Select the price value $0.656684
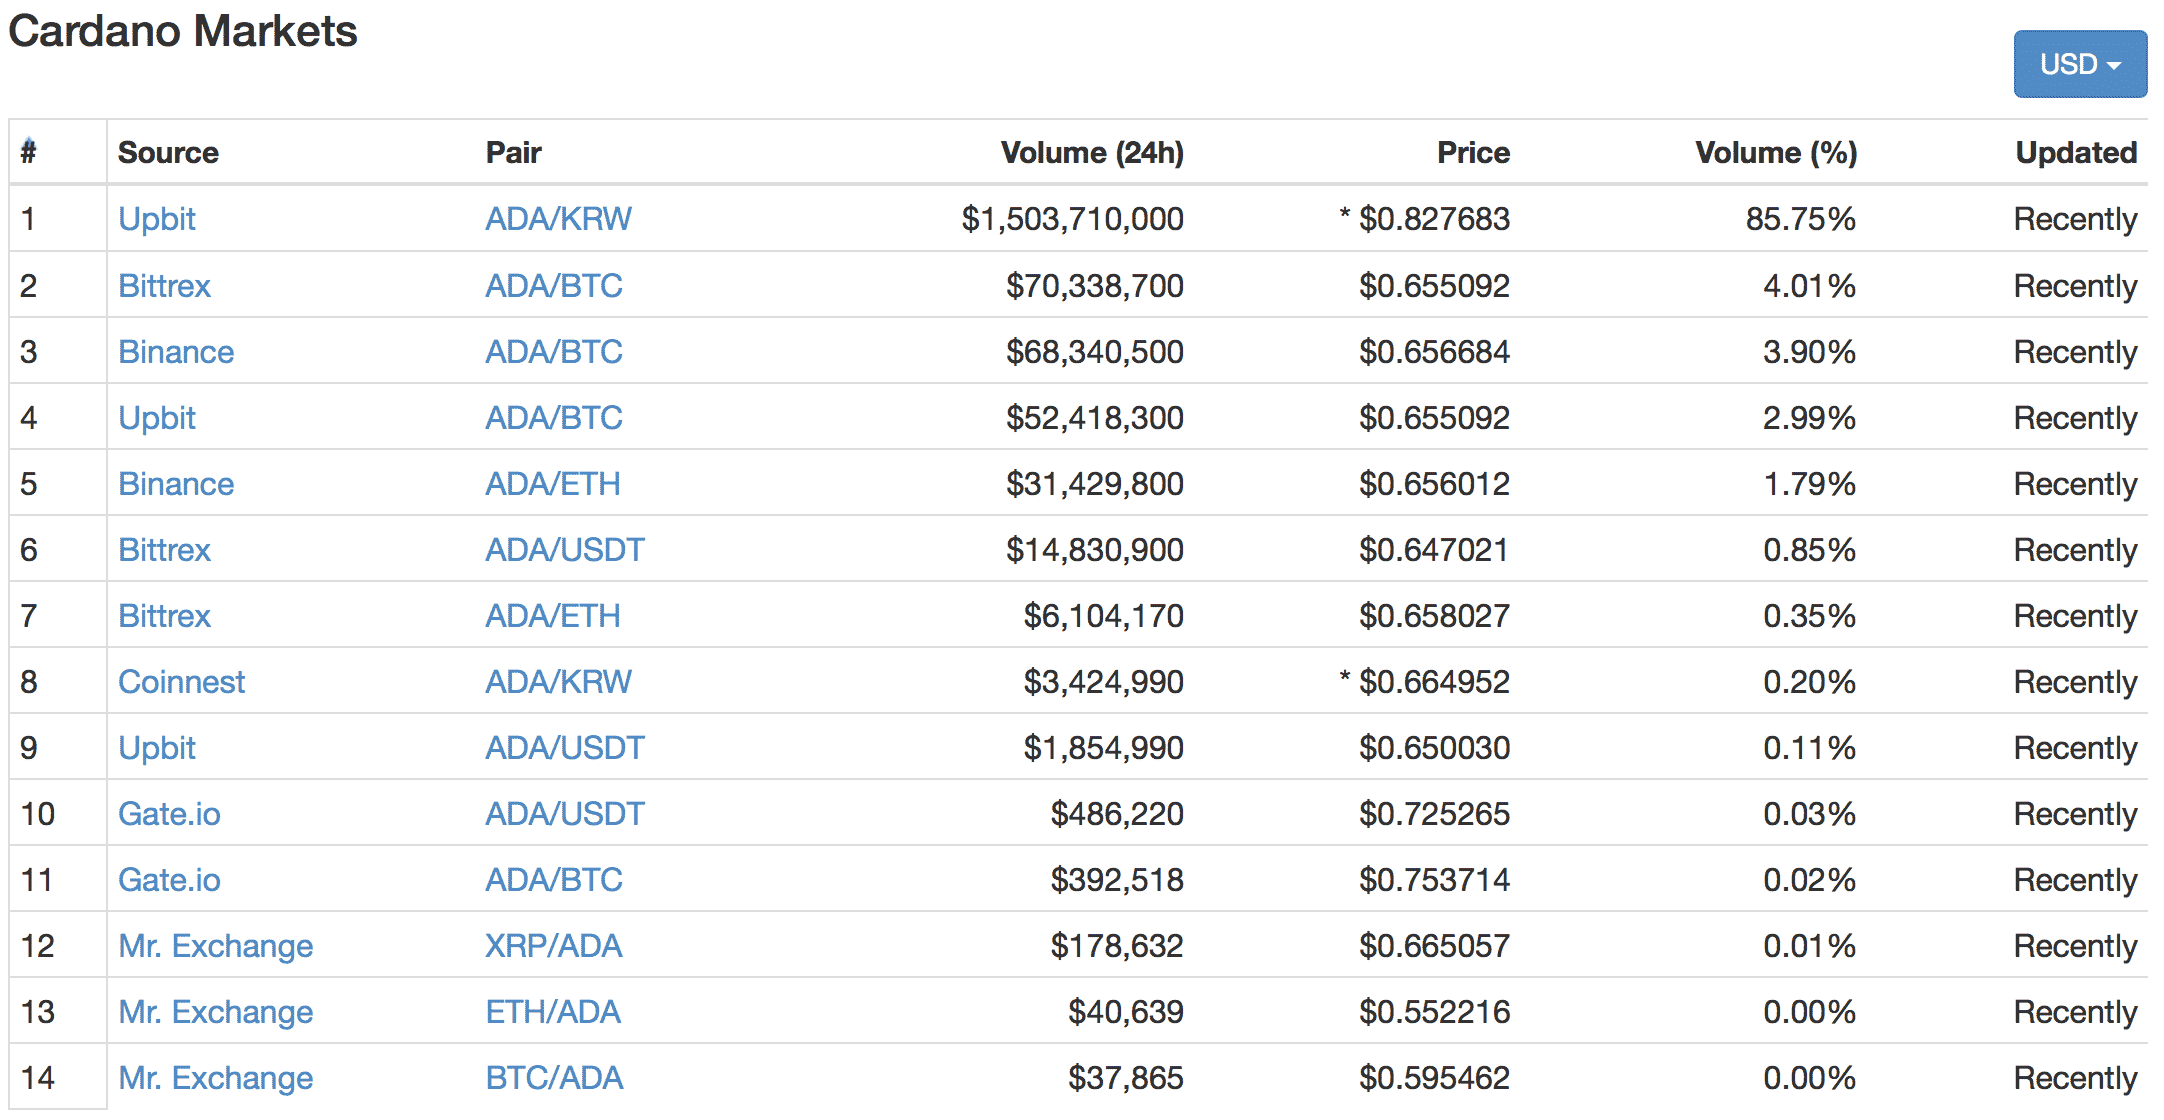2164x1120 pixels. point(1434,352)
